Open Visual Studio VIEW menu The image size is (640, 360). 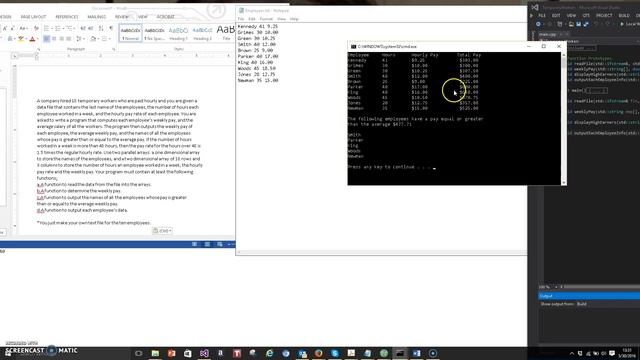coord(571,16)
